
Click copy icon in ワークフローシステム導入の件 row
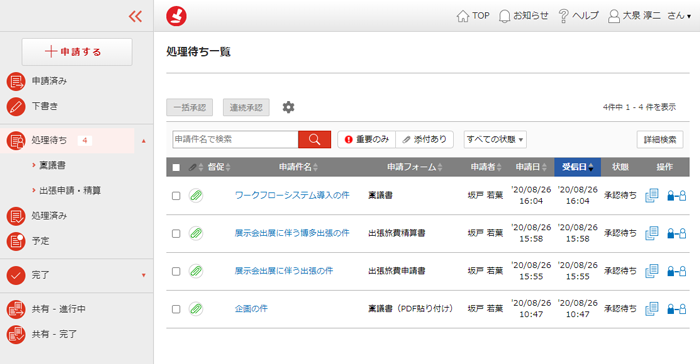pos(652,196)
